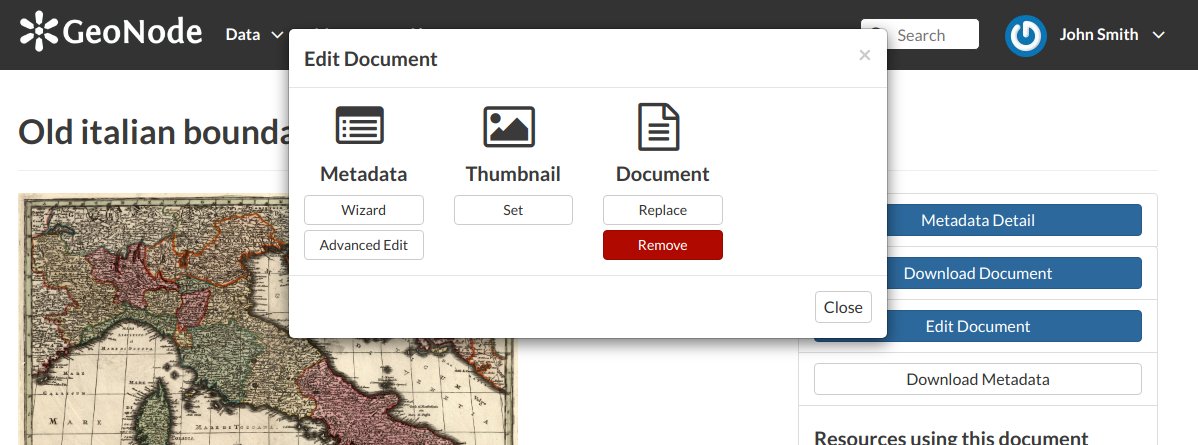Close Edit Document dialog with X
Image resolution: width=1198 pixels, height=445 pixels.
click(x=864, y=55)
